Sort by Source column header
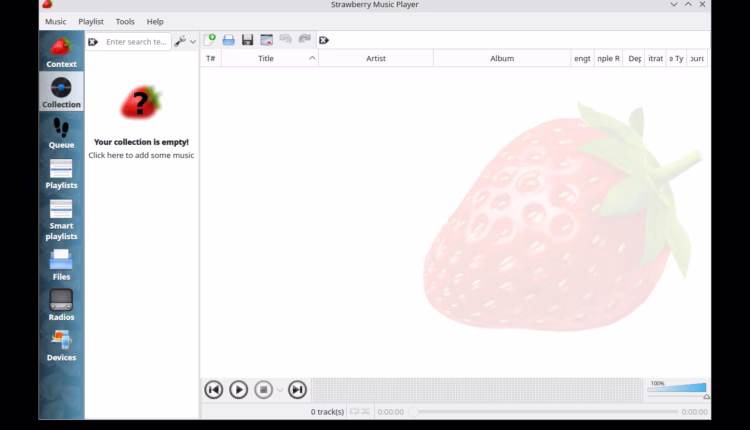 [697, 58]
